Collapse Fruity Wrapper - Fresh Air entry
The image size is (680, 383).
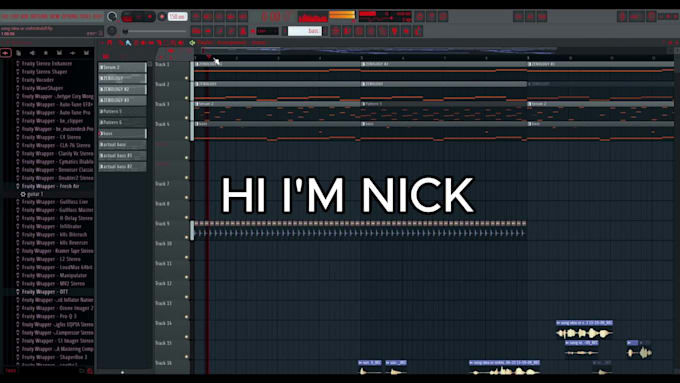pos(50,186)
